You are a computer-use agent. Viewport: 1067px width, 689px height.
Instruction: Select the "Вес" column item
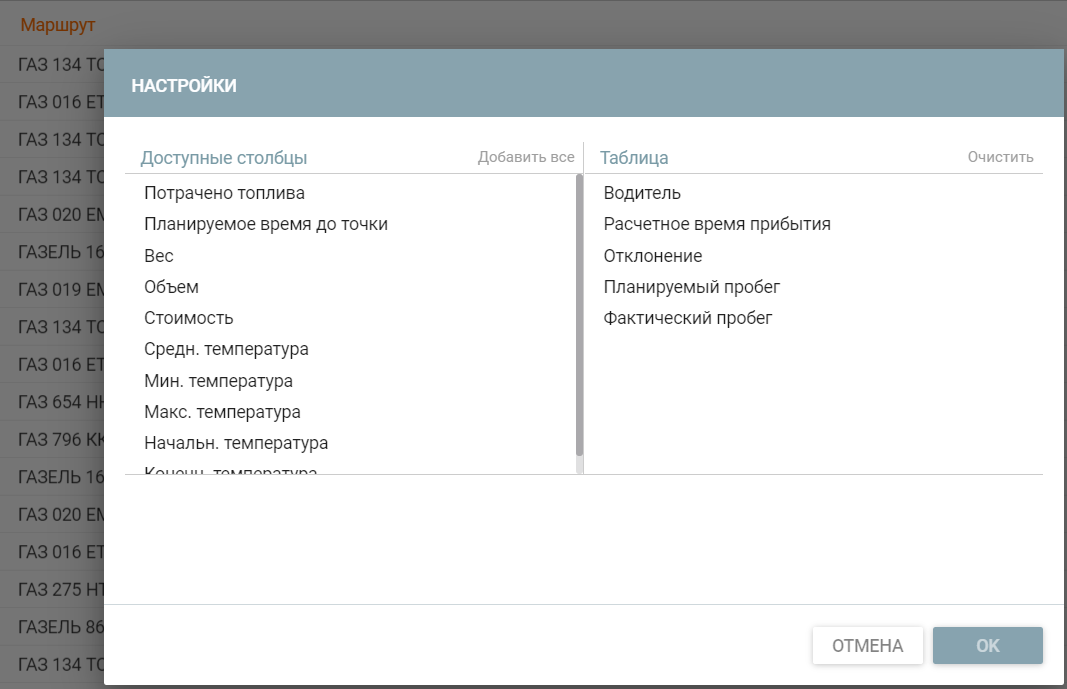(x=159, y=256)
